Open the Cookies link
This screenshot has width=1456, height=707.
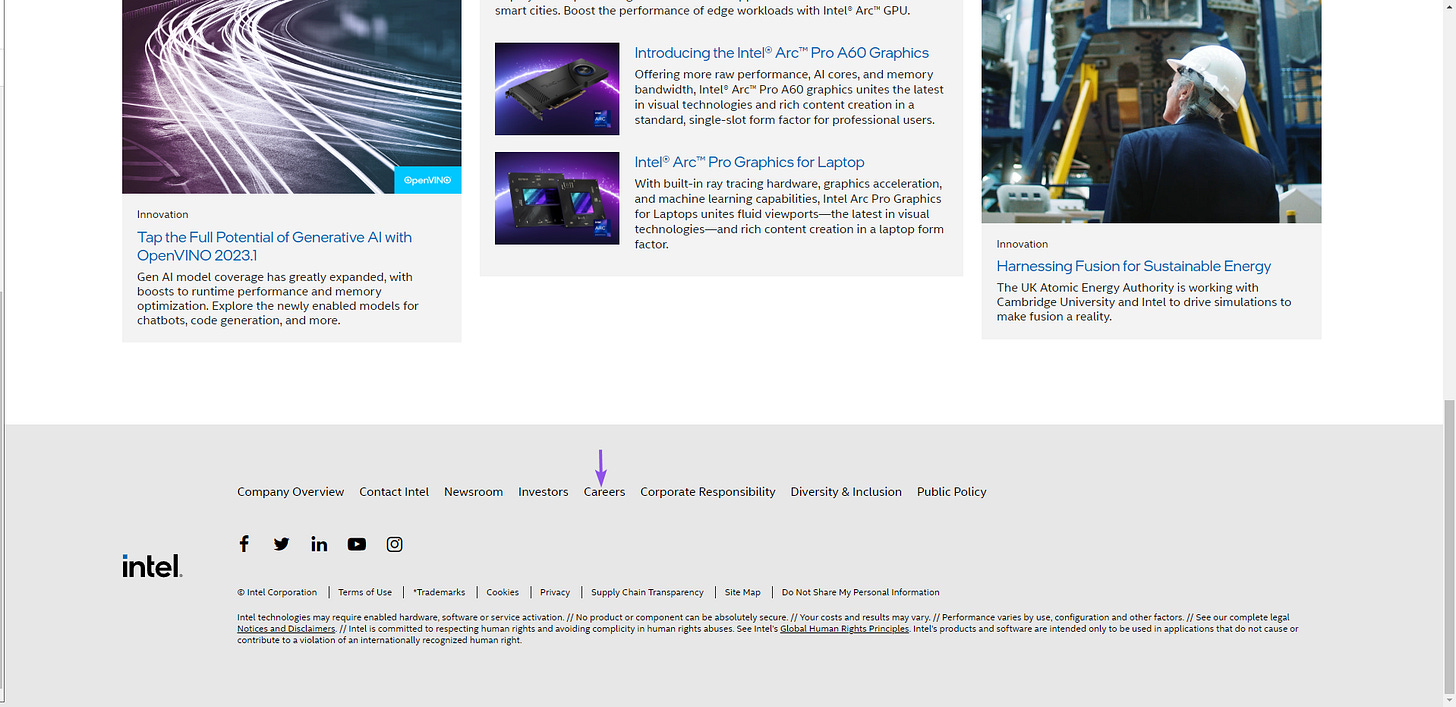tap(503, 592)
